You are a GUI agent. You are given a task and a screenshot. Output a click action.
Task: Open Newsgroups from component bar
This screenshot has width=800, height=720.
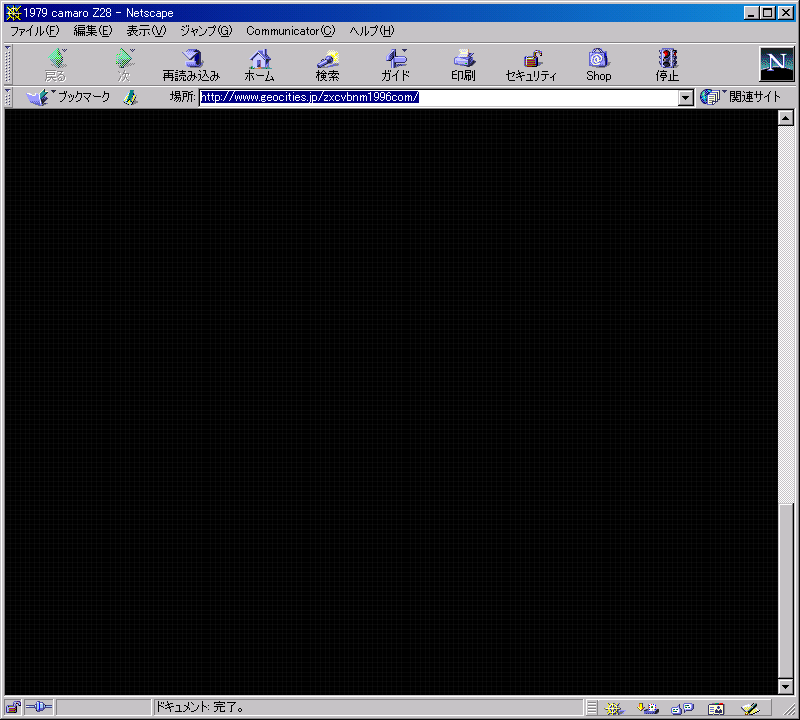[x=682, y=708]
